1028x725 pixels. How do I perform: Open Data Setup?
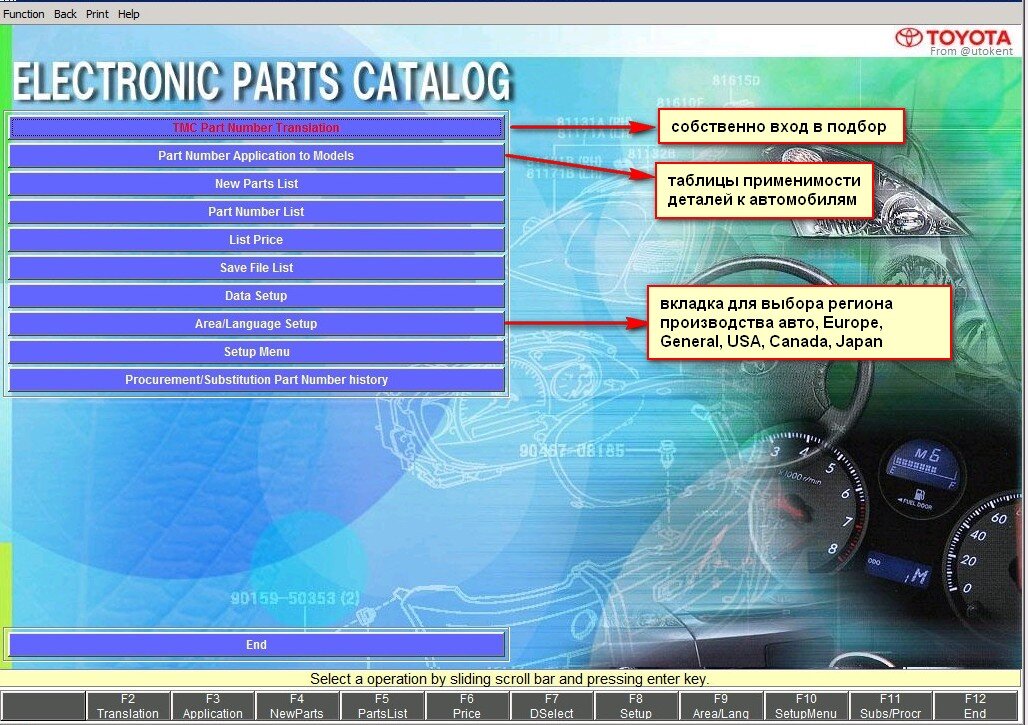[256, 296]
